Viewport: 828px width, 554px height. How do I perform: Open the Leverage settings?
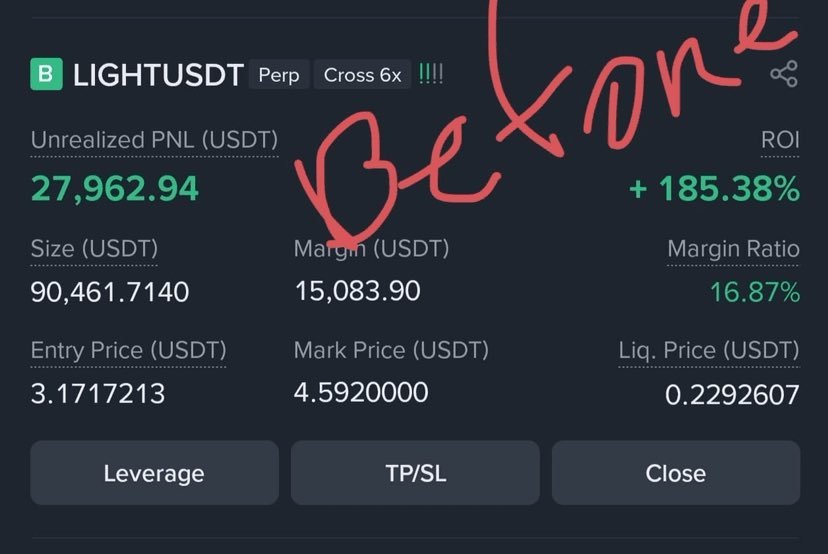coord(154,473)
